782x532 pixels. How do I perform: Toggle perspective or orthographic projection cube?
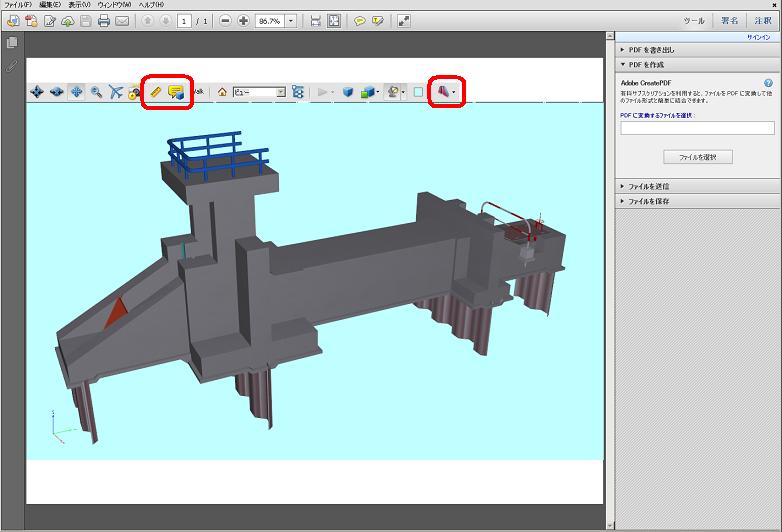click(348, 92)
